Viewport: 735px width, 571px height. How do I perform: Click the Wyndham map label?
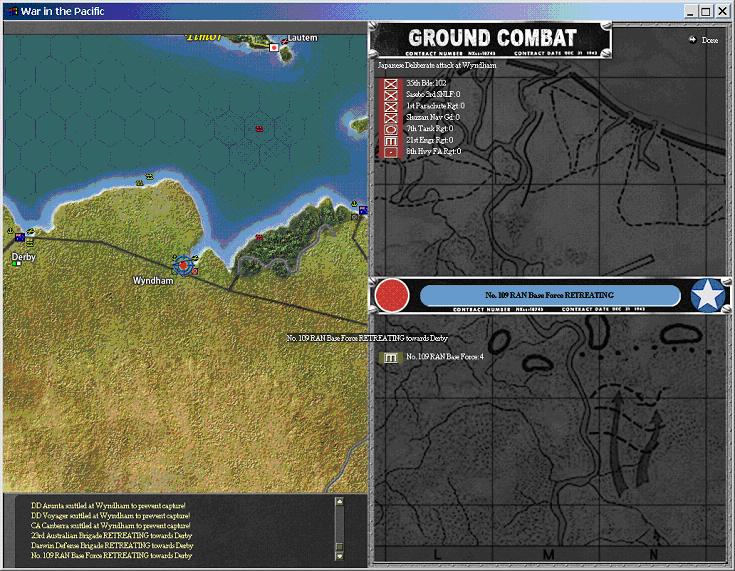153,281
